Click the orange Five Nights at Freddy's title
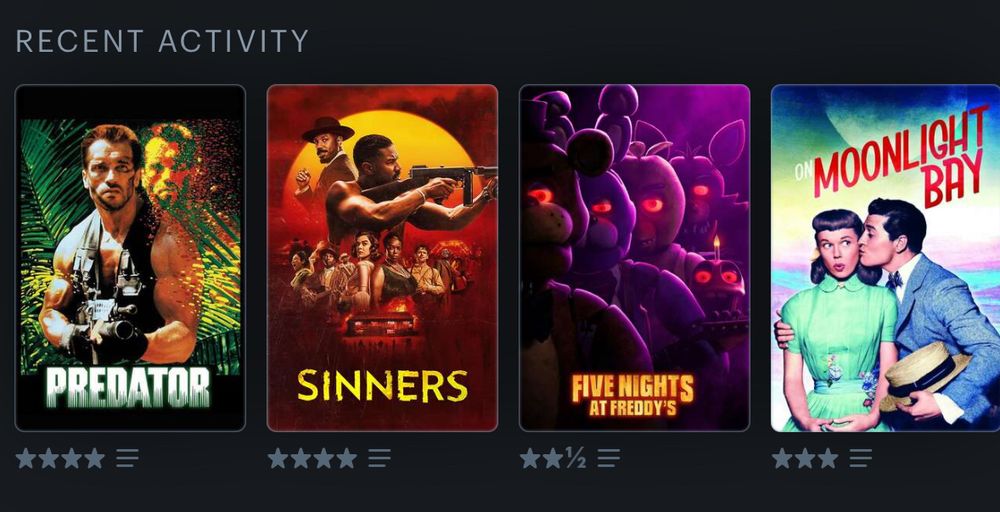 coord(632,395)
